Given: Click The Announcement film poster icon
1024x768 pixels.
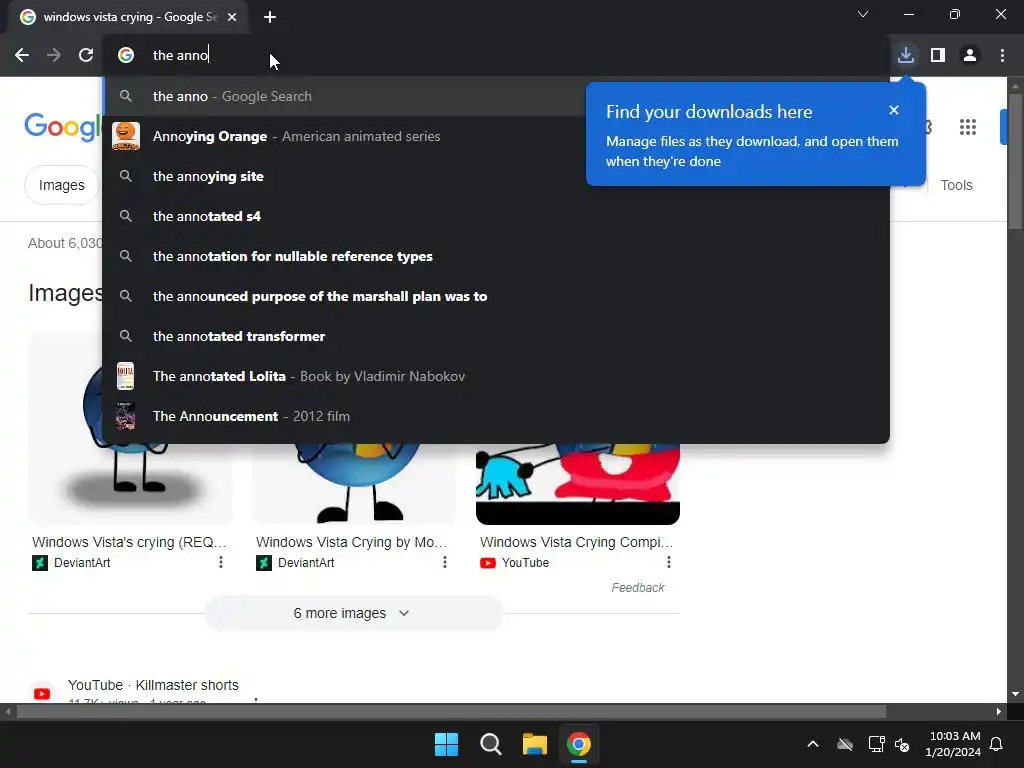Looking at the screenshot, I should click(x=125, y=416).
